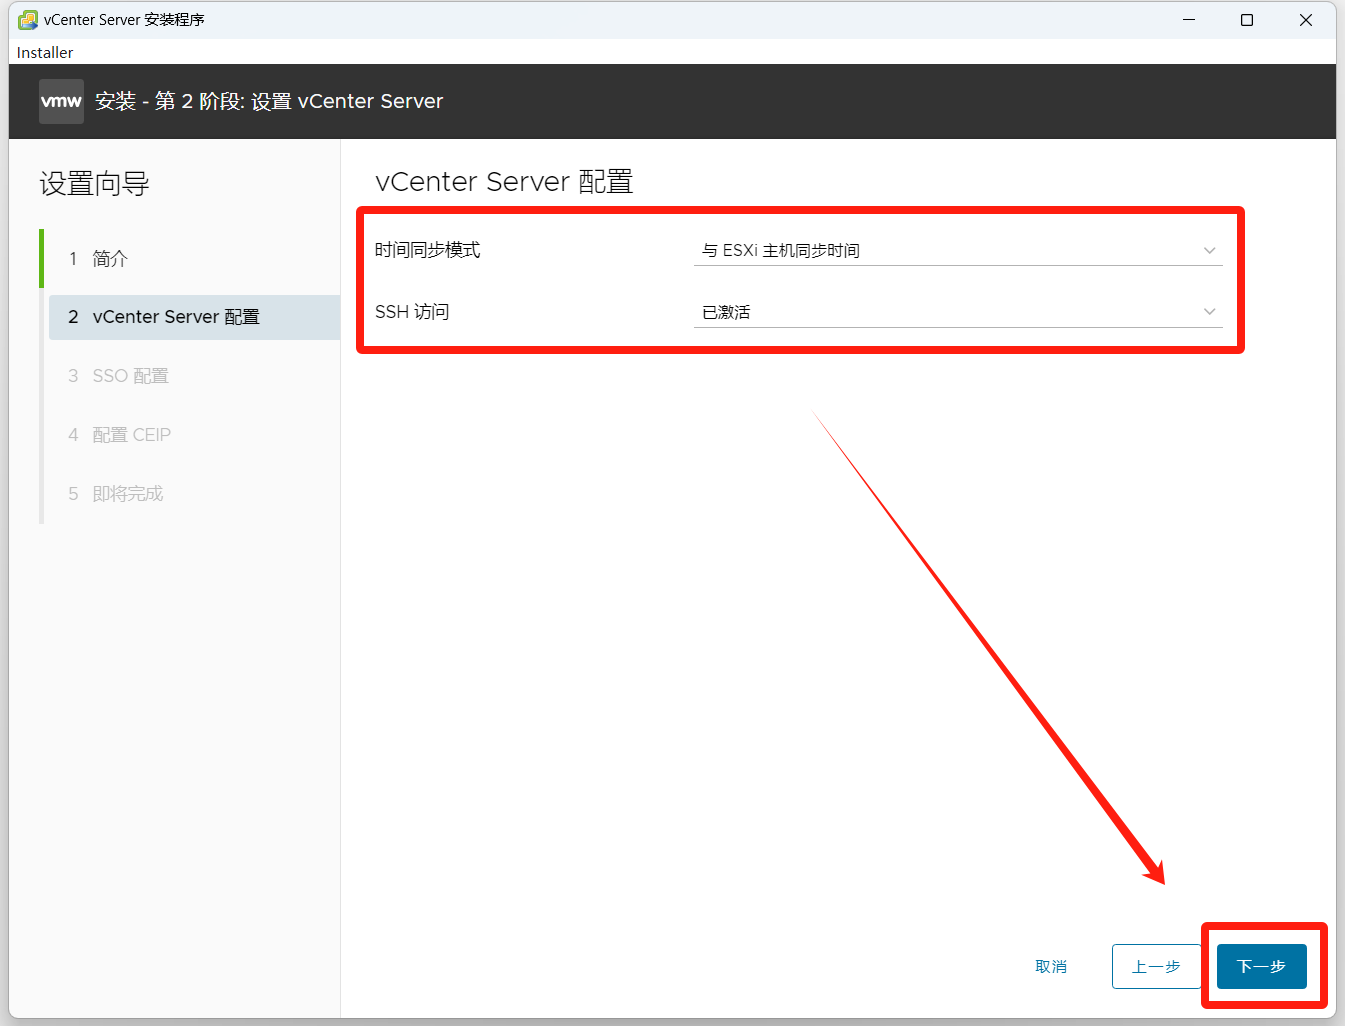
Task: Click the SSH 访问 field label
Action: [412, 312]
